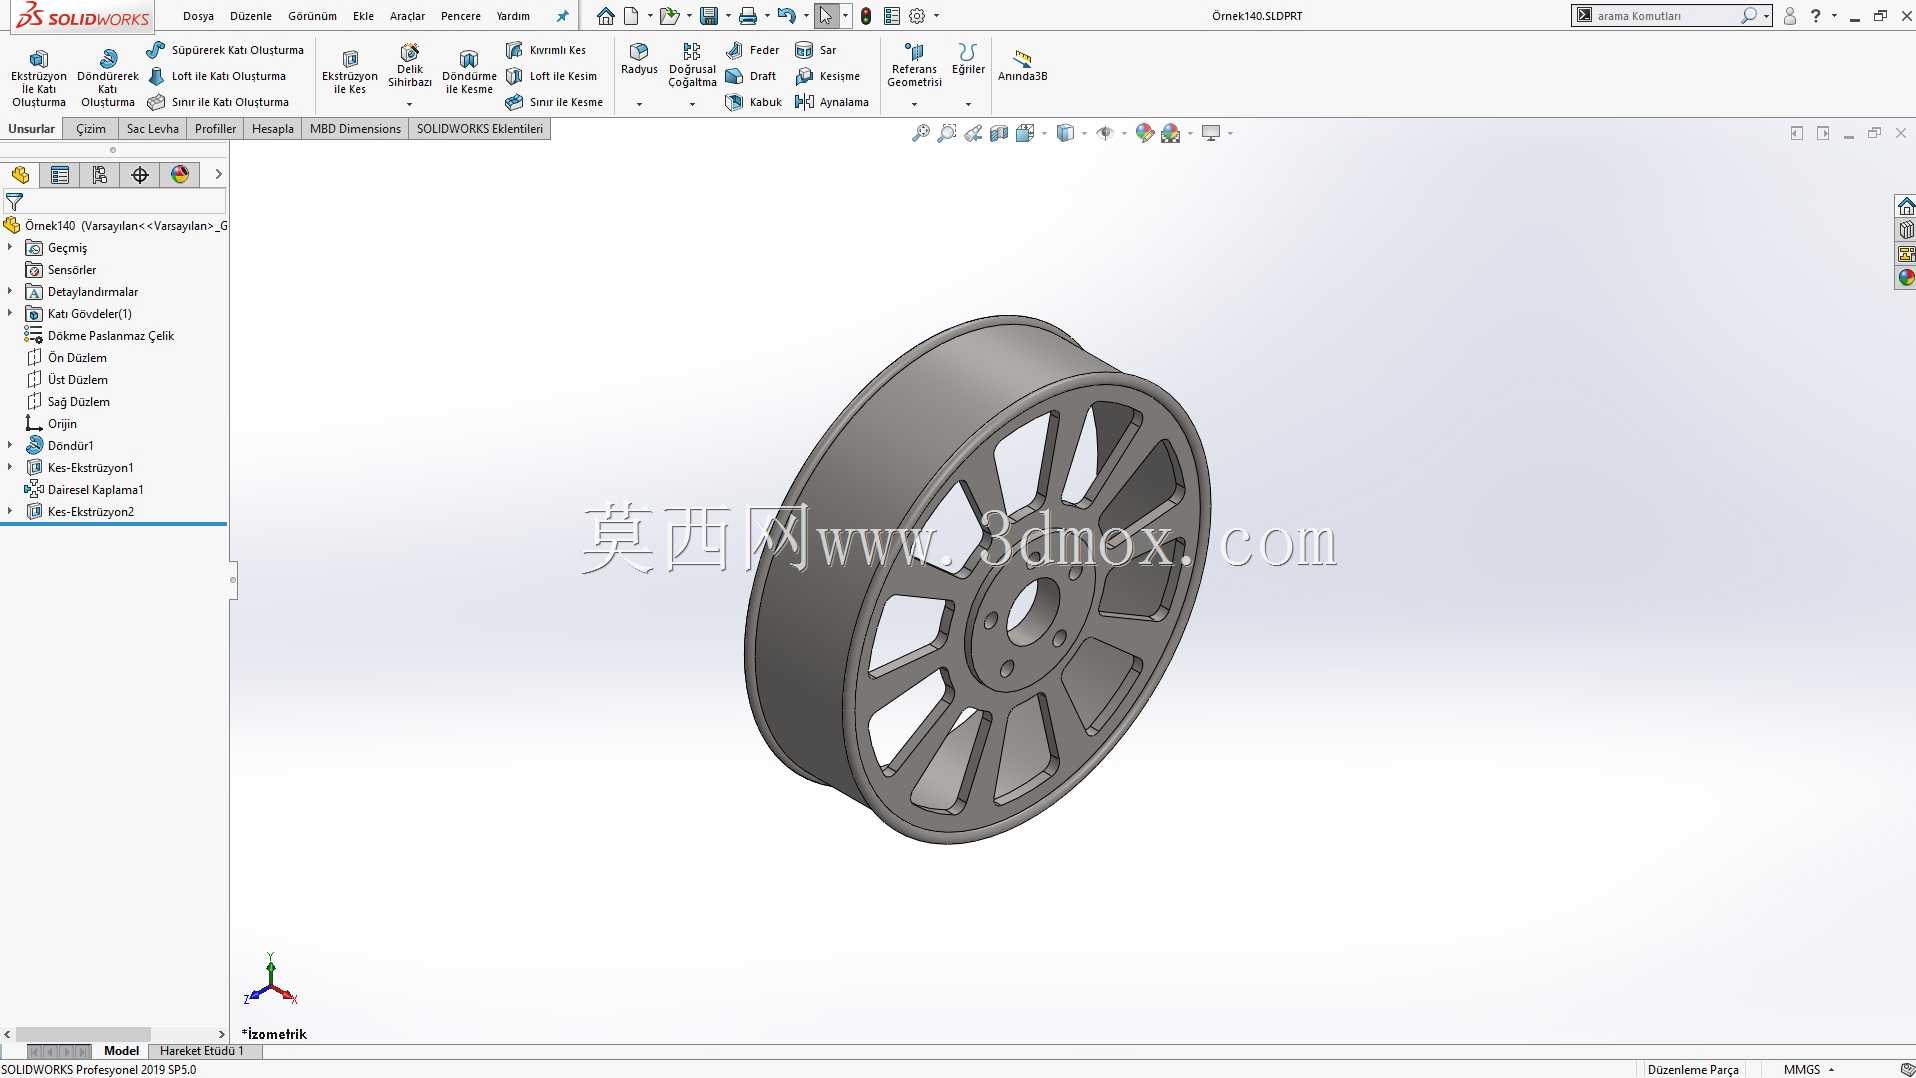This screenshot has width=1916, height=1078.
Task: Select the Sar wrap tool
Action: (x=816, y=50)
